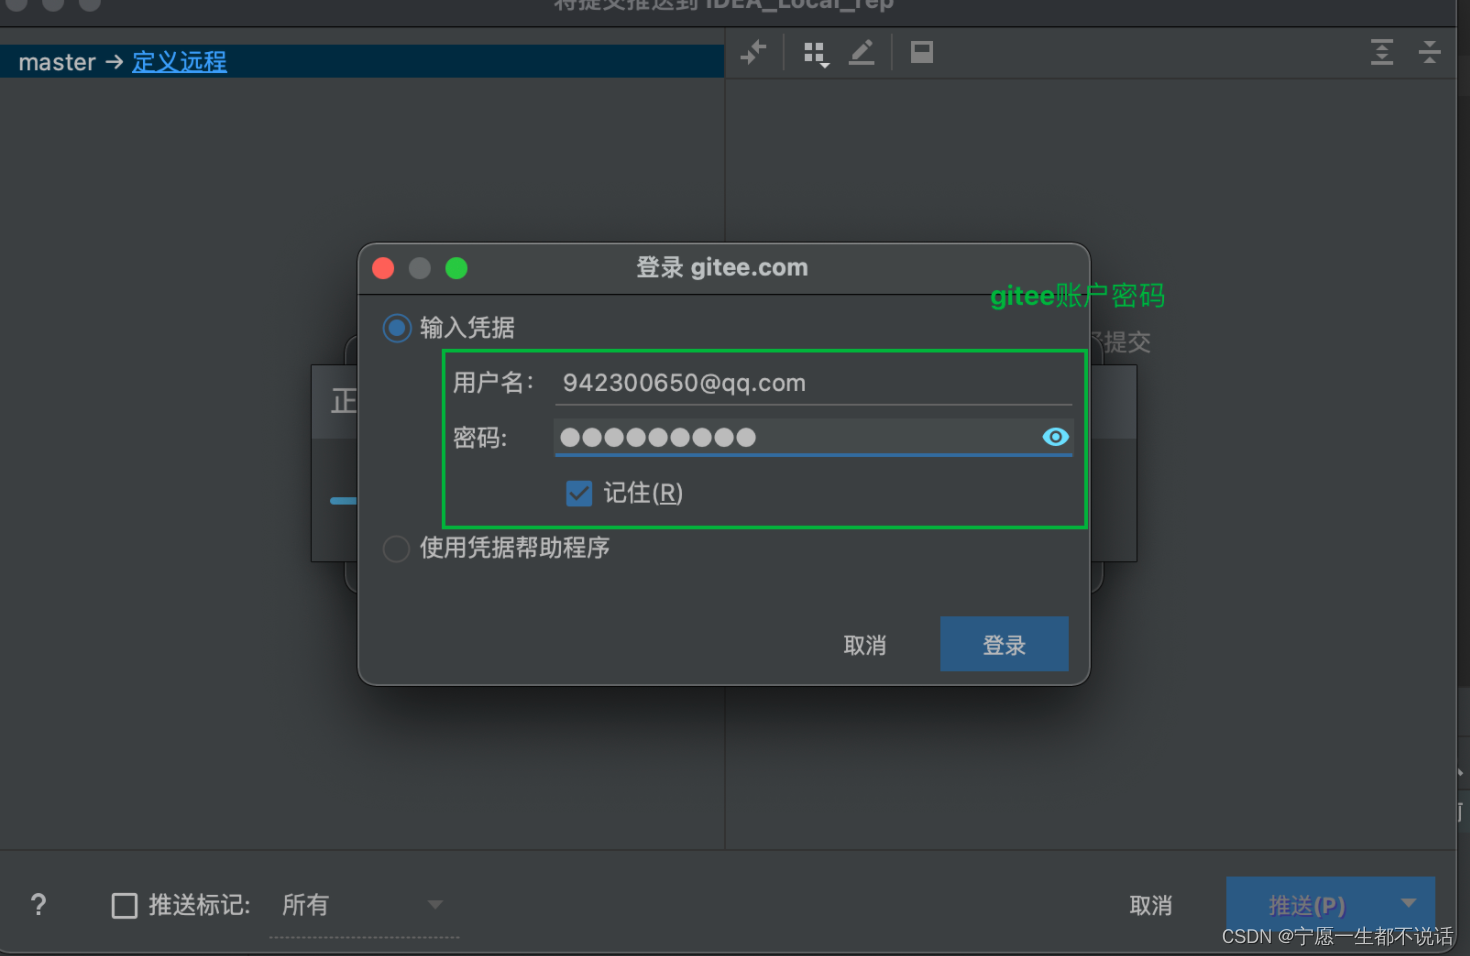Viewport: 1470px width, 956px height.
Task: Click the 用户名 input field
Action: [812, 383]
